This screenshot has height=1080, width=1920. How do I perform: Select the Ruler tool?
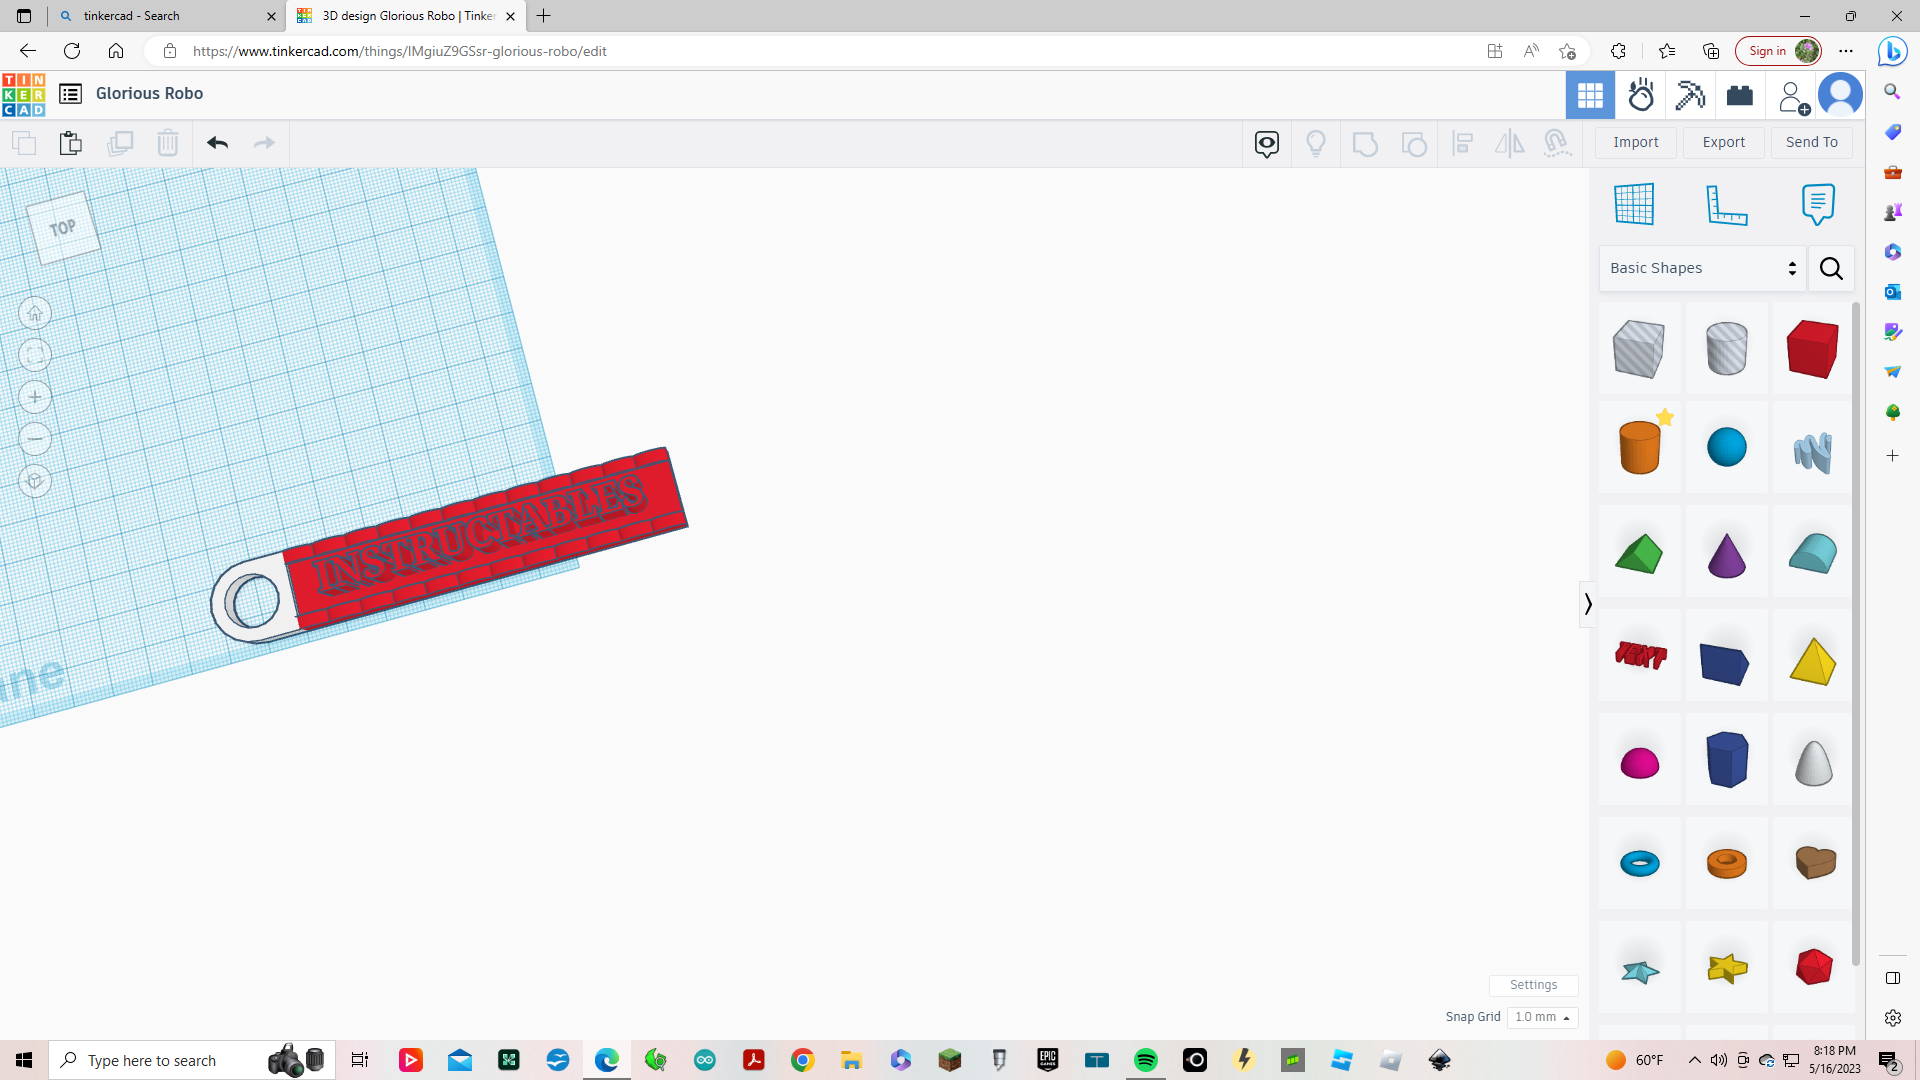(x=1728, y=204)
